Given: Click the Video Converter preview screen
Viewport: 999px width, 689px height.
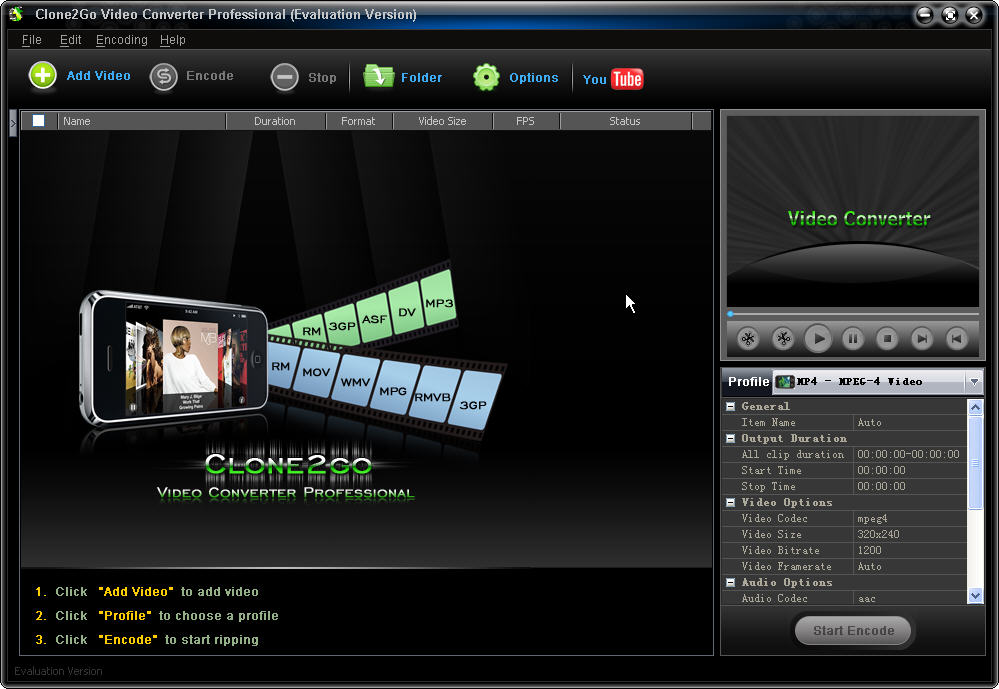Looking at the screenshot, I should click(852, 211).
